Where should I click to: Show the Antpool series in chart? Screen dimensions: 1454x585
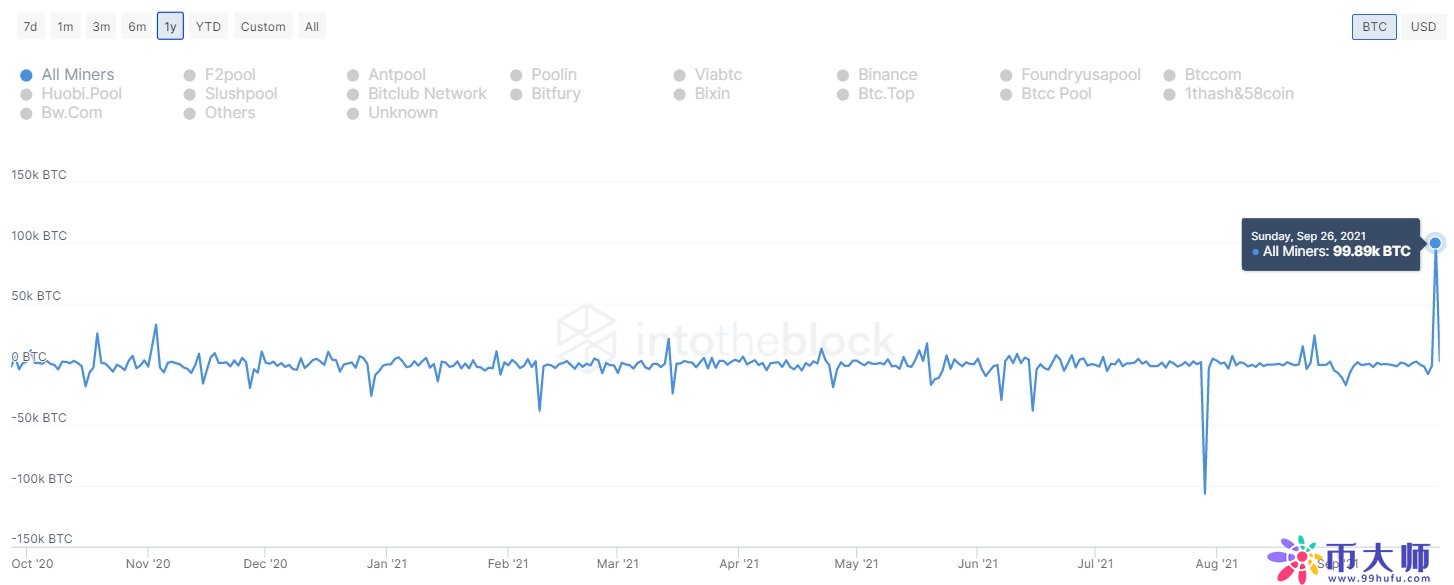point(396,75)
